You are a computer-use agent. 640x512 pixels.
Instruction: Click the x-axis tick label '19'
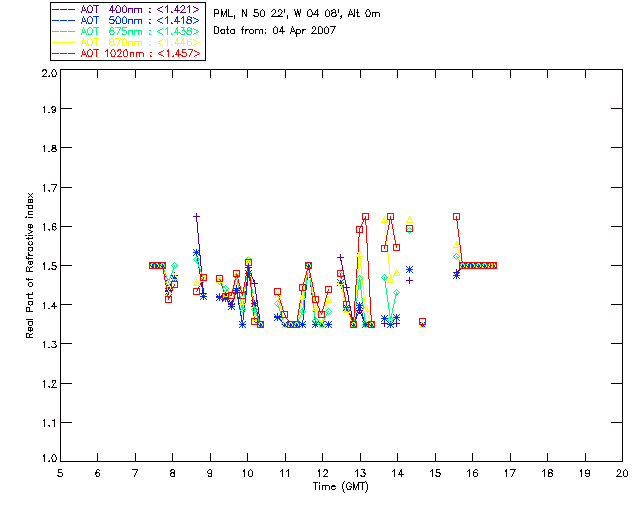[585, 473]
